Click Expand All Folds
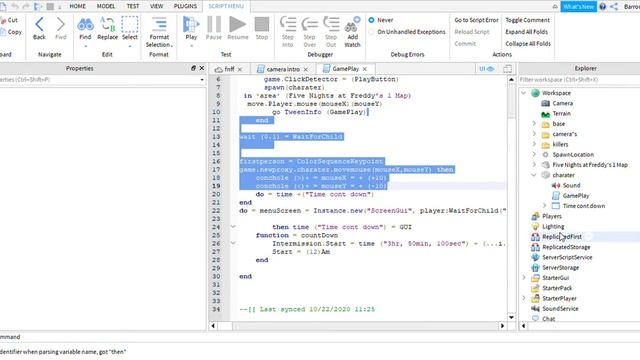This screenshot has height=360, width=640. pos(527,32)
